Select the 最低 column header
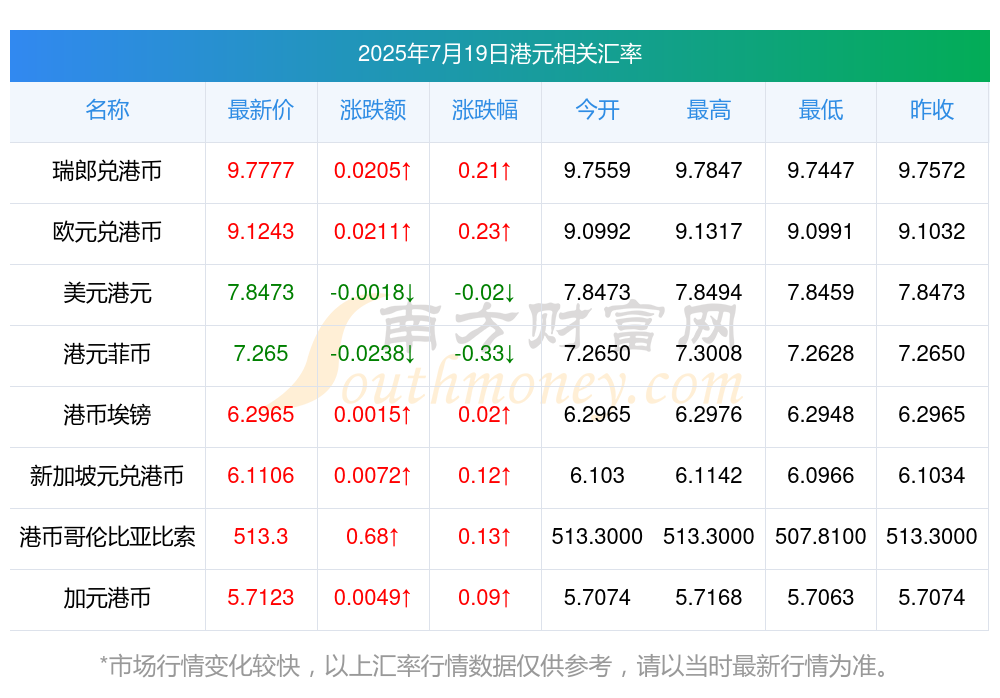 click(x=820, y=110)
